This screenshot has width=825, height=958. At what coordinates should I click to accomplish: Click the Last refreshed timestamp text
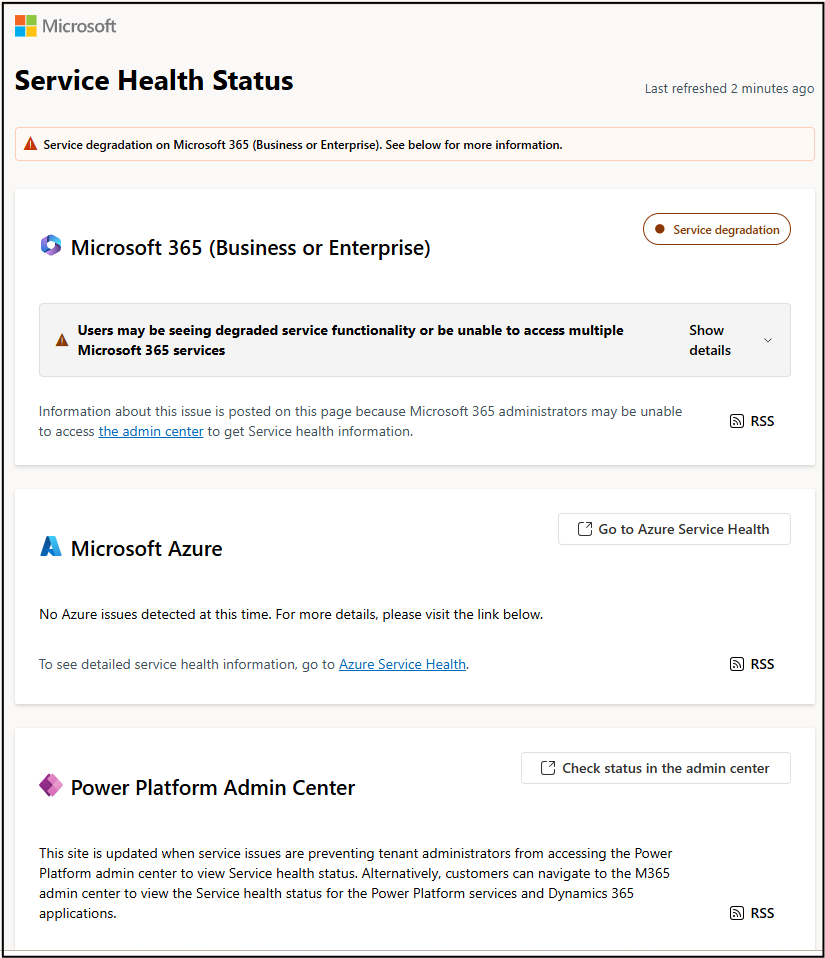(729, 89)
